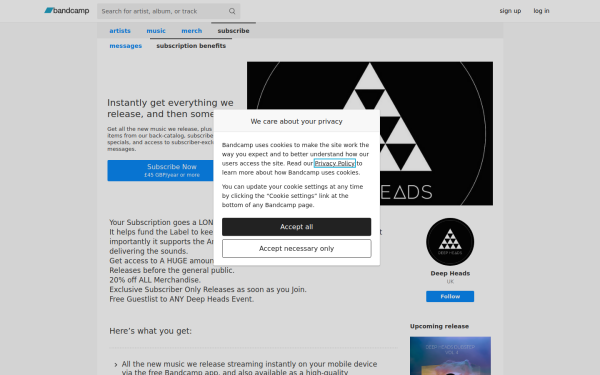Select the subscribe tab
The height and width of the screenshot is (375, 600).
point(233,31)
